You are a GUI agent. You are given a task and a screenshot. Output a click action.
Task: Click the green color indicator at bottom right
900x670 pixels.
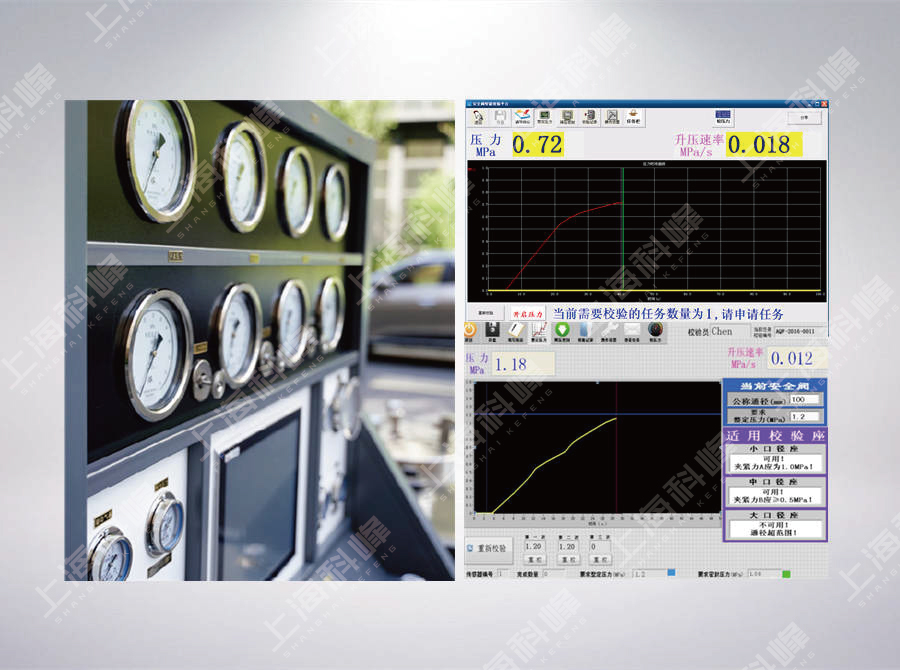tap(786, 574)
